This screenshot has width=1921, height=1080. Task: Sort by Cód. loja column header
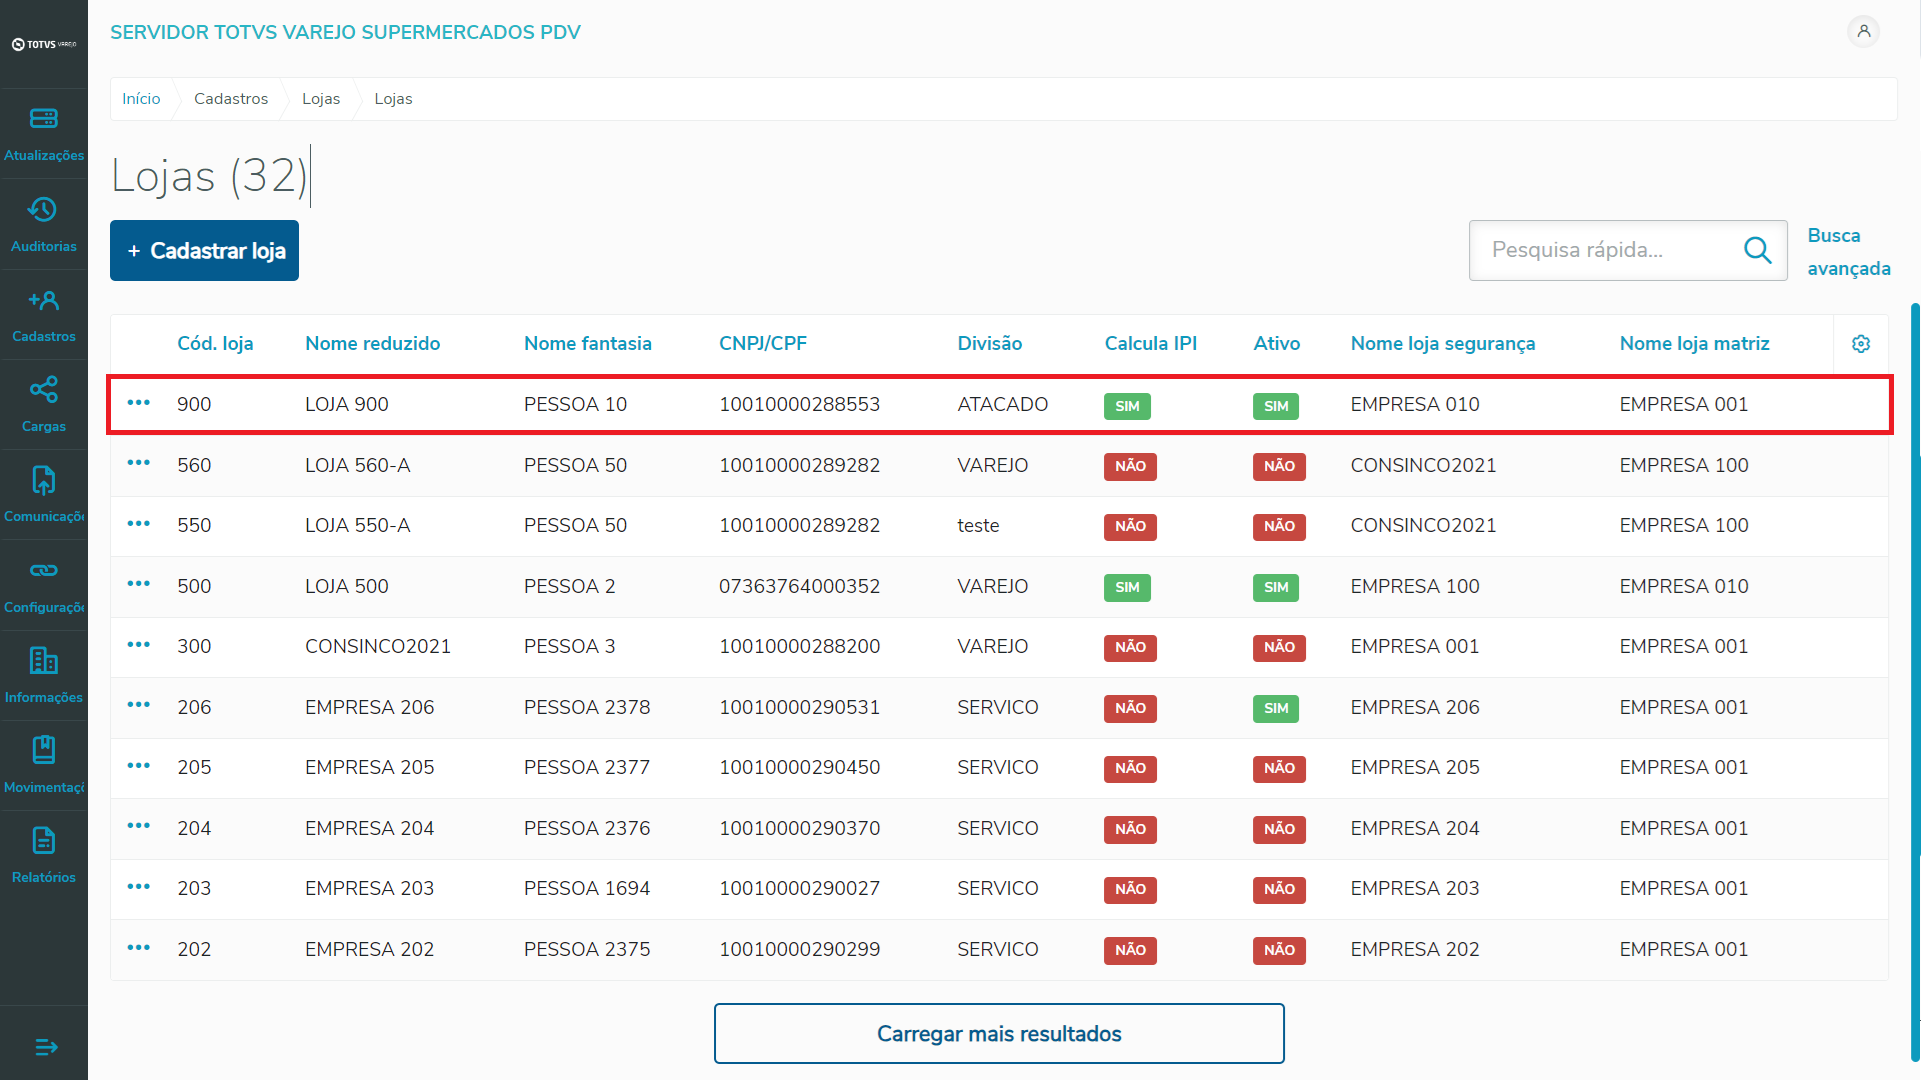click(215, 344)
